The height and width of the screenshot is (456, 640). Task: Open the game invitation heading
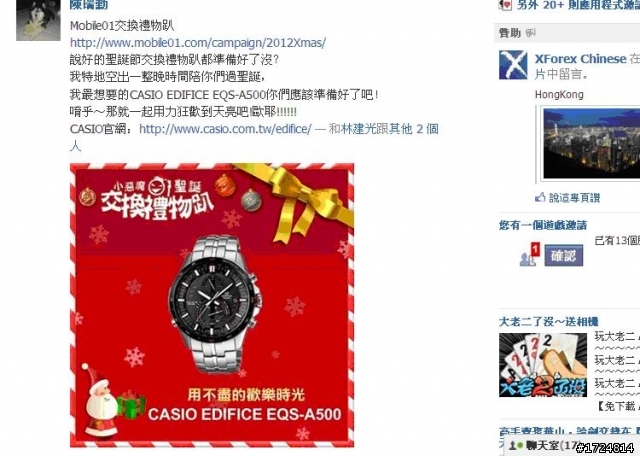[x=543, y=225]
